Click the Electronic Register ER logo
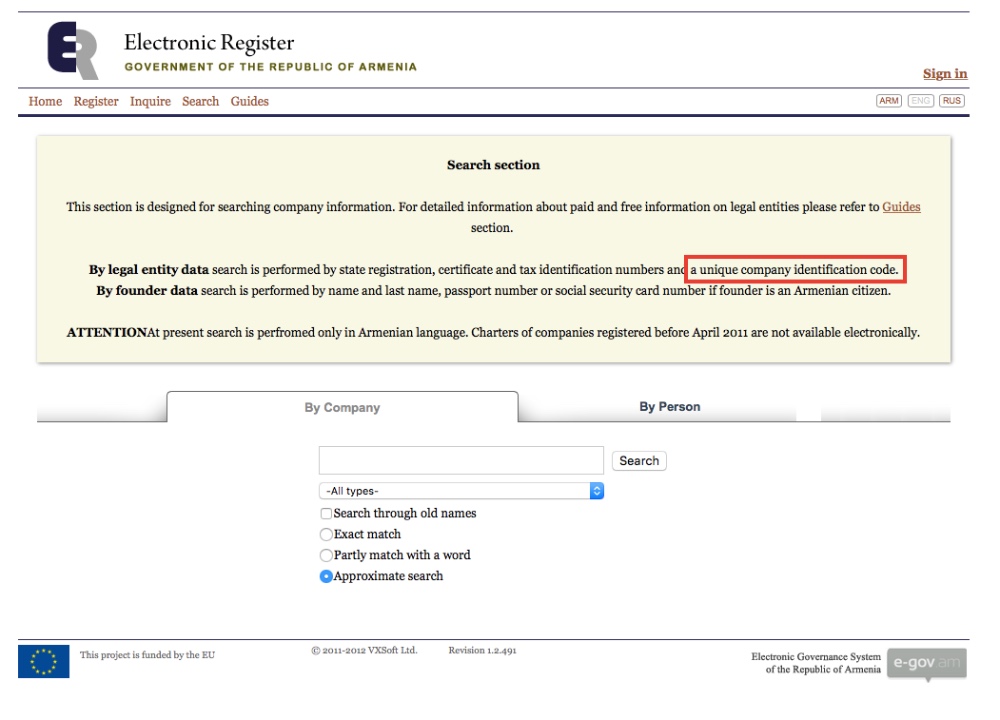This screenshot has width=1000, height=720. pos(73,50)
